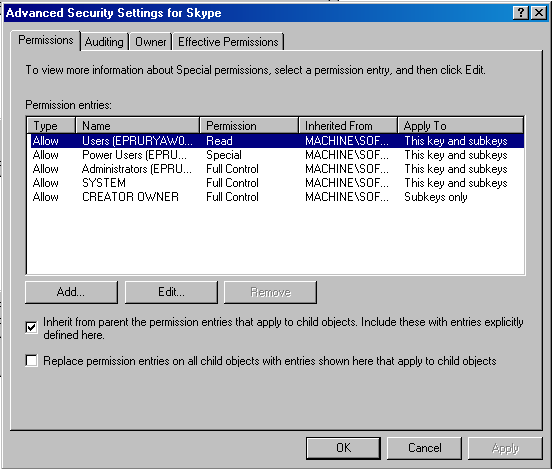Open the Effective Permissions tab
Screen dimensions: 553x469
pos(228,42)
